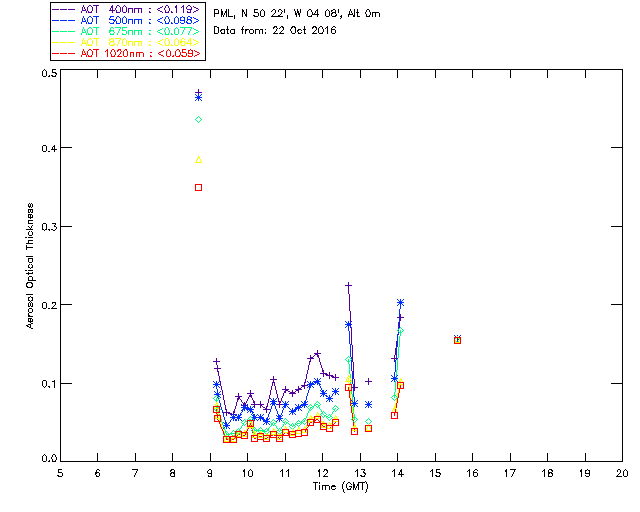
Task: Click the 'Time (GMT)' axis label
Action: point(340,486)
